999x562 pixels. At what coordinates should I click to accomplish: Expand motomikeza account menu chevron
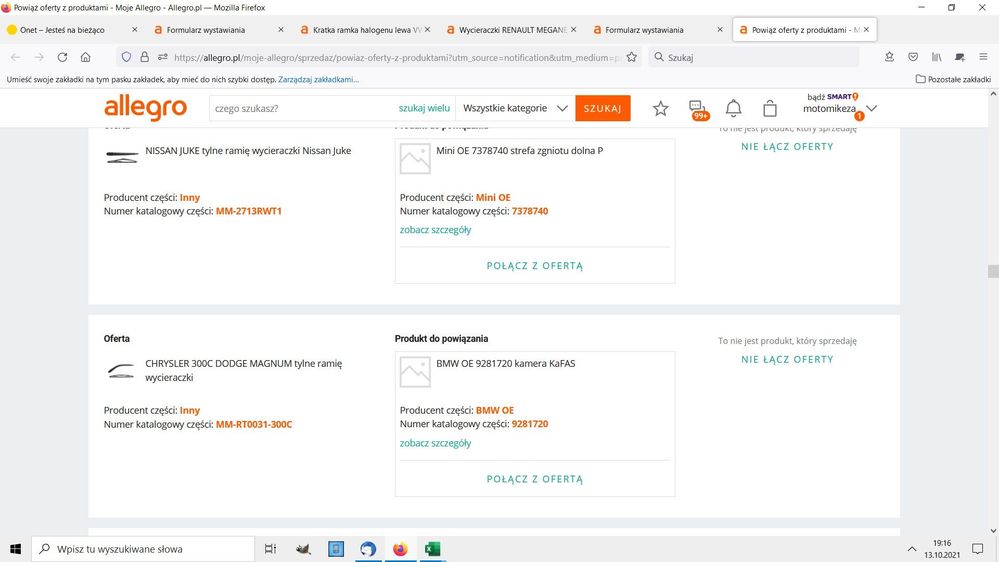coord(872,108)
